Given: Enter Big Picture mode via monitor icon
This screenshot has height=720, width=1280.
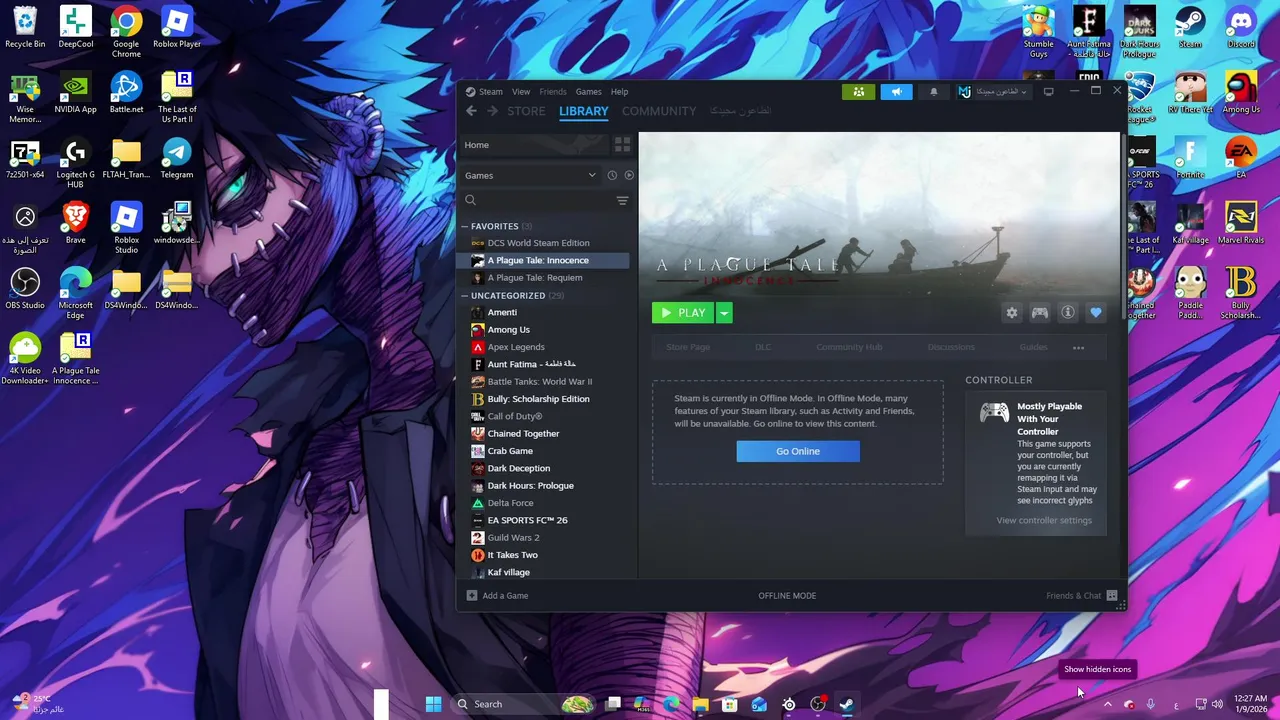Looking at the screenshot, I should pos(1048,92).
